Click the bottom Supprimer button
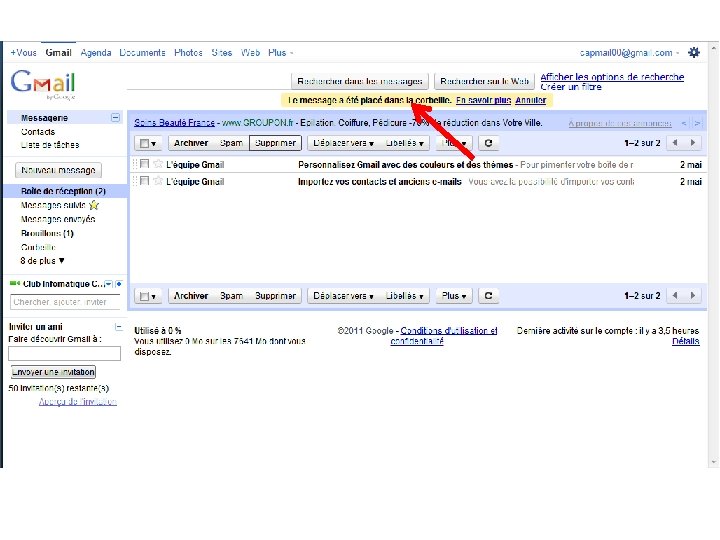The height and width of the screenshot is (540, 720). pyautogui.click(x=275, y=296)
